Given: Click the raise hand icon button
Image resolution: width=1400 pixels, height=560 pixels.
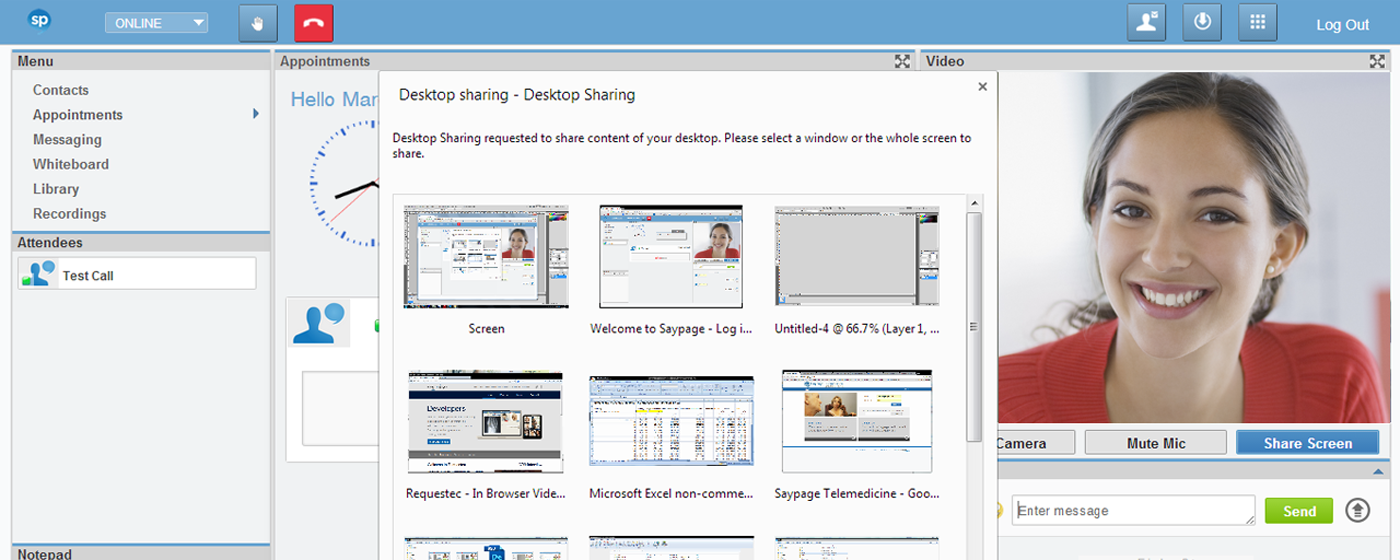Looking at the screenshot, I should pyautogui.click(x=258, y=23).
